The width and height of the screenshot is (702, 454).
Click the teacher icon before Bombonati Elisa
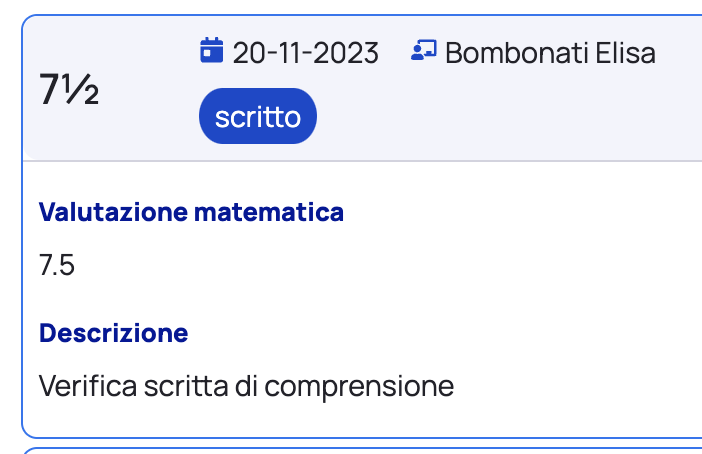click(x=423, y=51)
